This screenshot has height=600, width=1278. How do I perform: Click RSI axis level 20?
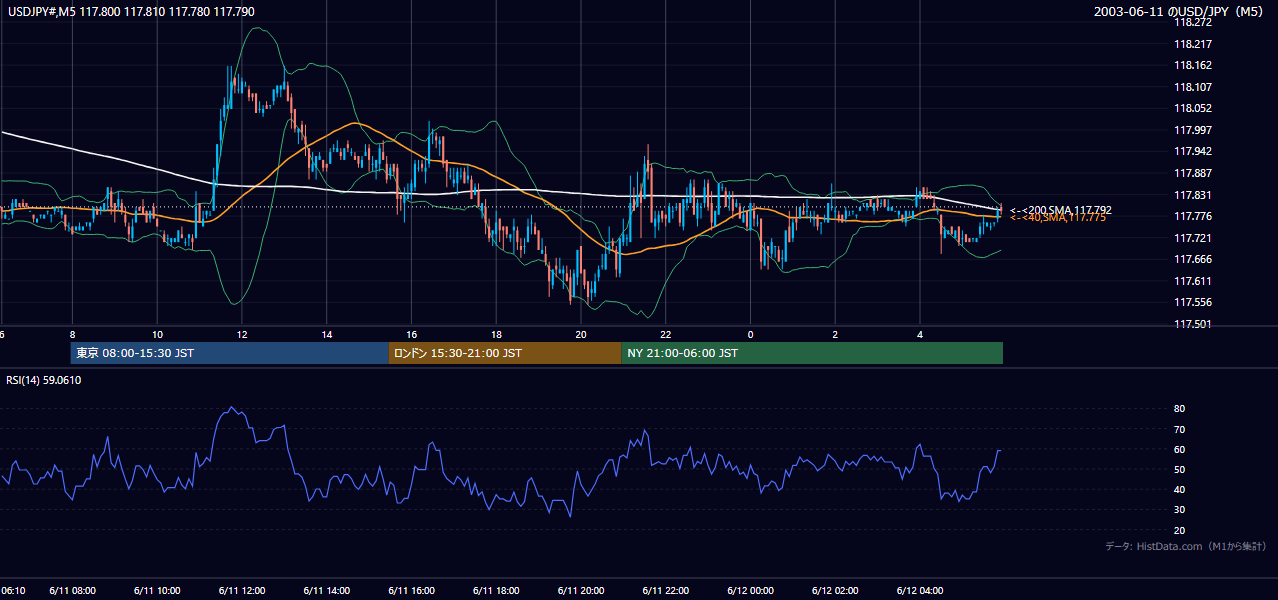tap(1179, 531)
